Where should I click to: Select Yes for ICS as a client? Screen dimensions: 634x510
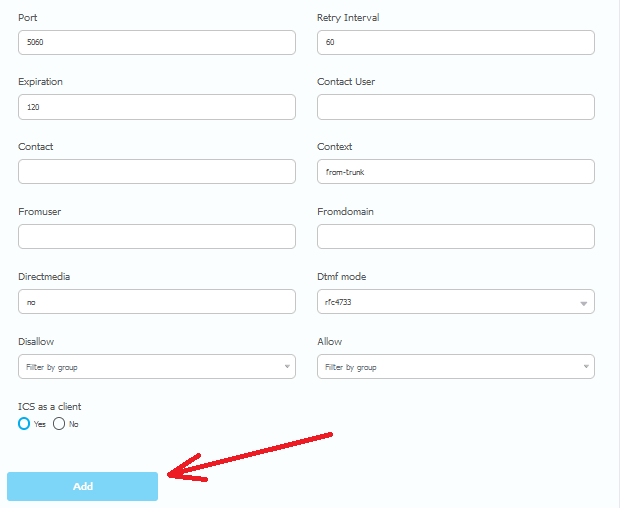pos(25,424)
